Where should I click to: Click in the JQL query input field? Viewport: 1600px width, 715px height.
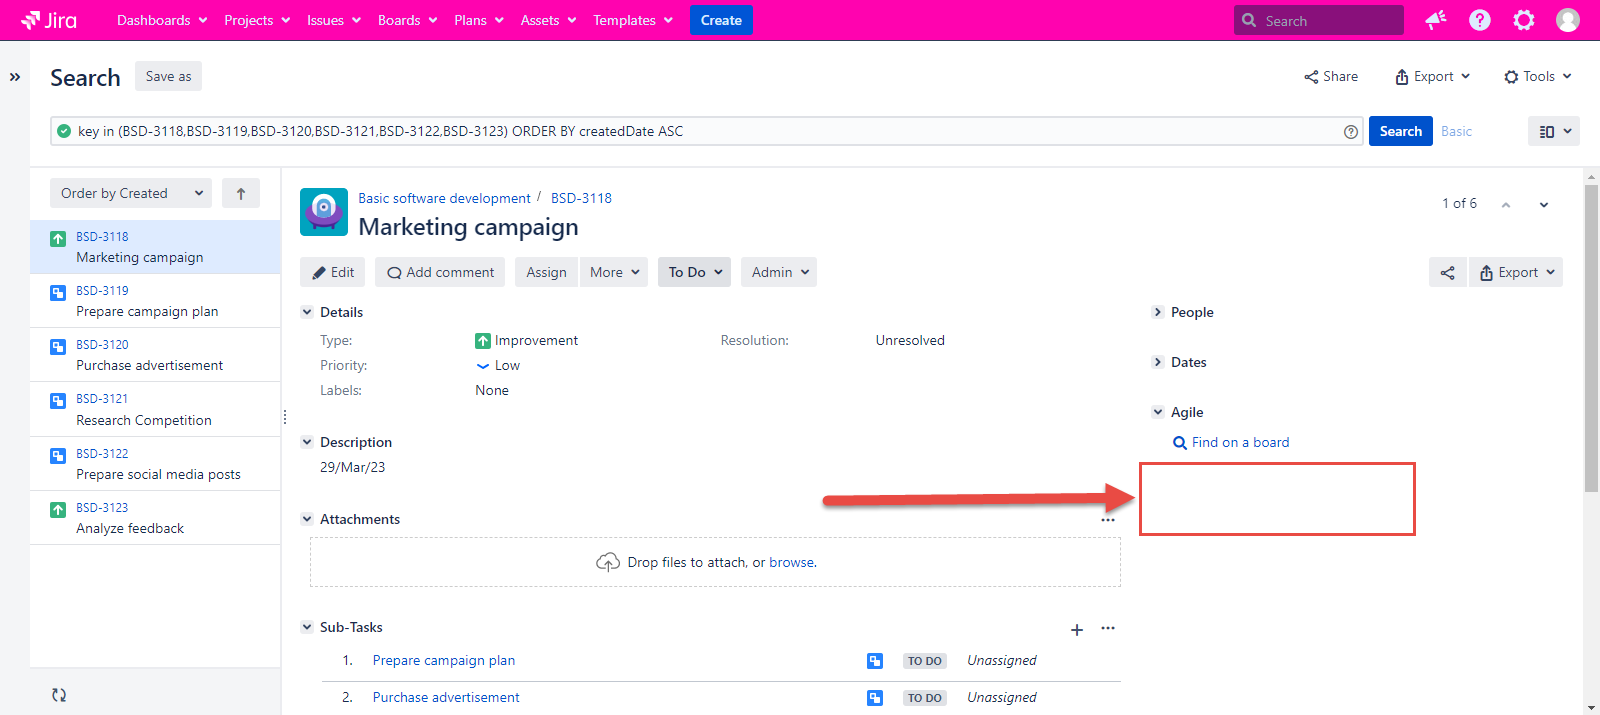point(700,131)
